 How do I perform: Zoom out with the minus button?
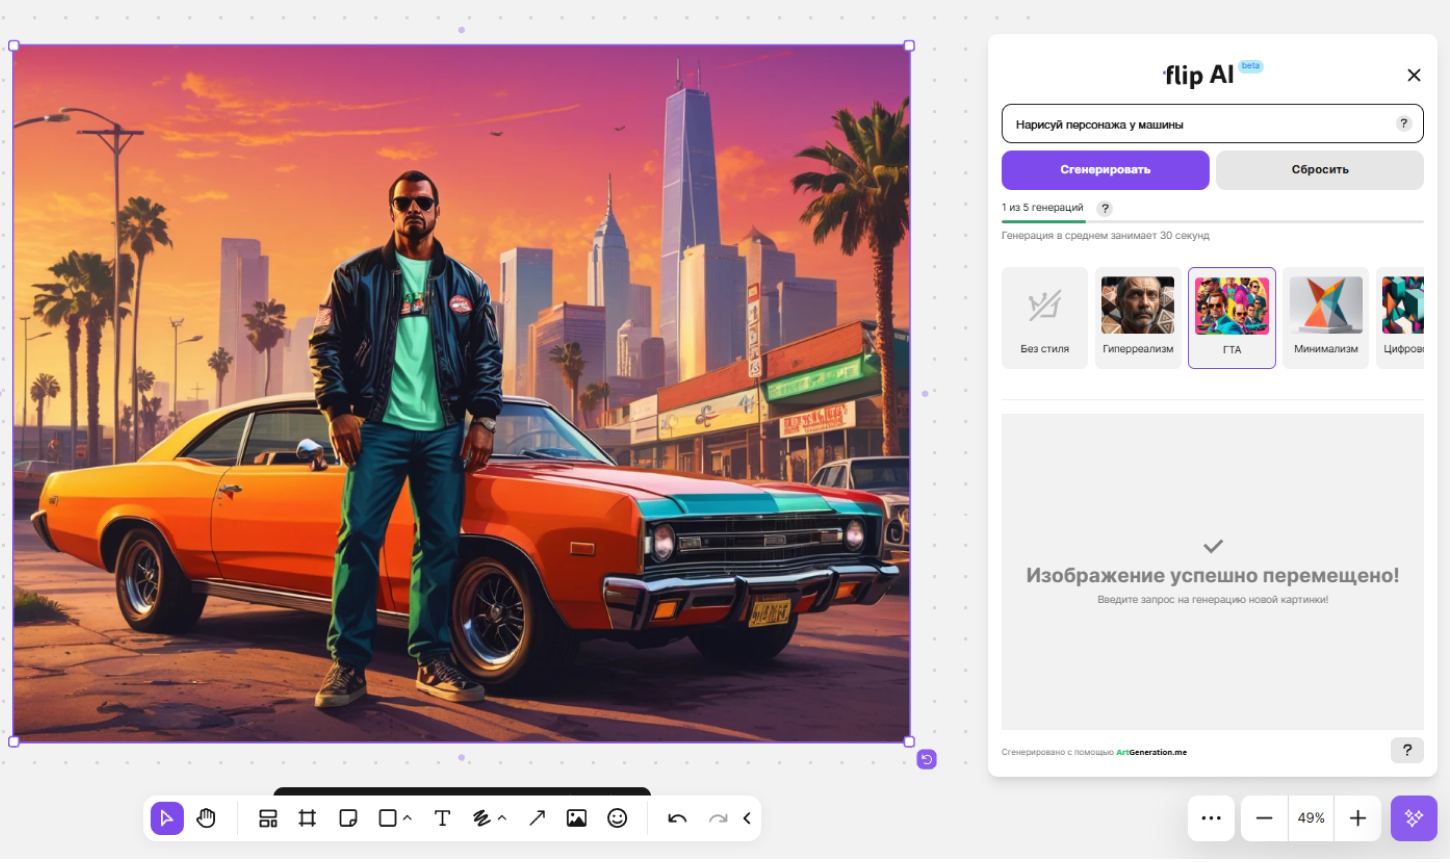point(1264,818)
